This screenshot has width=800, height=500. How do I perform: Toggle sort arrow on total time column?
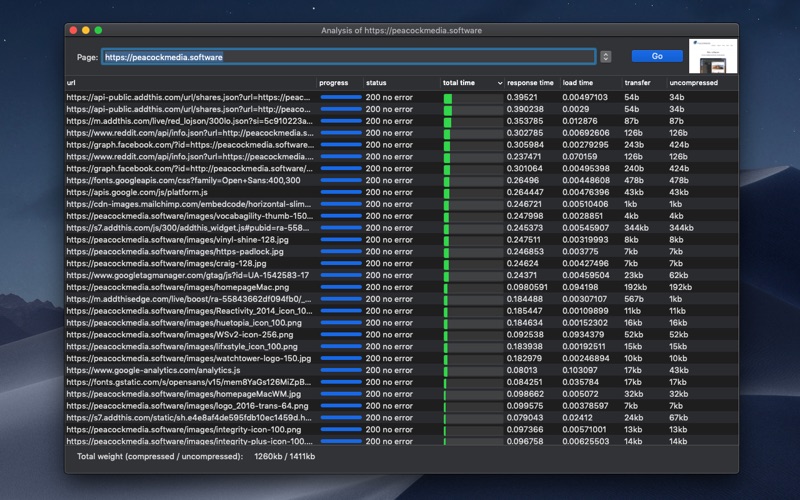coord(499,83)
